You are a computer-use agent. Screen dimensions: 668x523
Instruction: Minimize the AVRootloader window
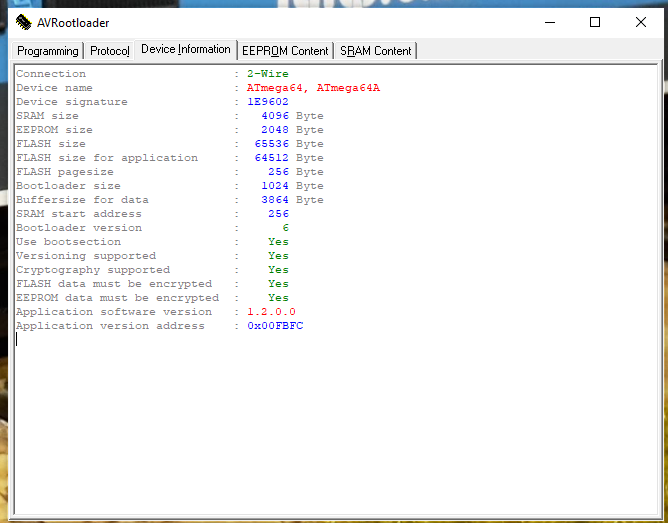(x=549, y=22)
